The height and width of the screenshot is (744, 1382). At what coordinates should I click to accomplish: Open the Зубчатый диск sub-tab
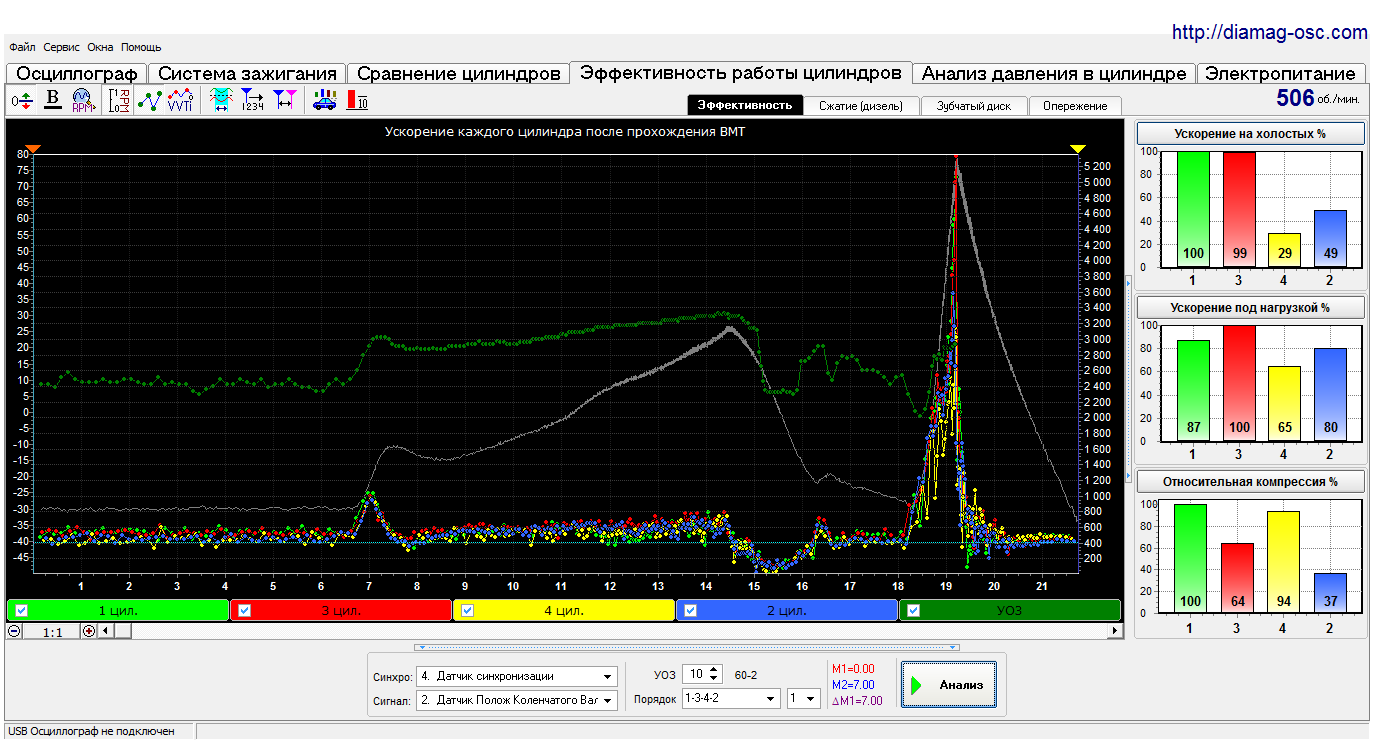click(x=974, y=106)
